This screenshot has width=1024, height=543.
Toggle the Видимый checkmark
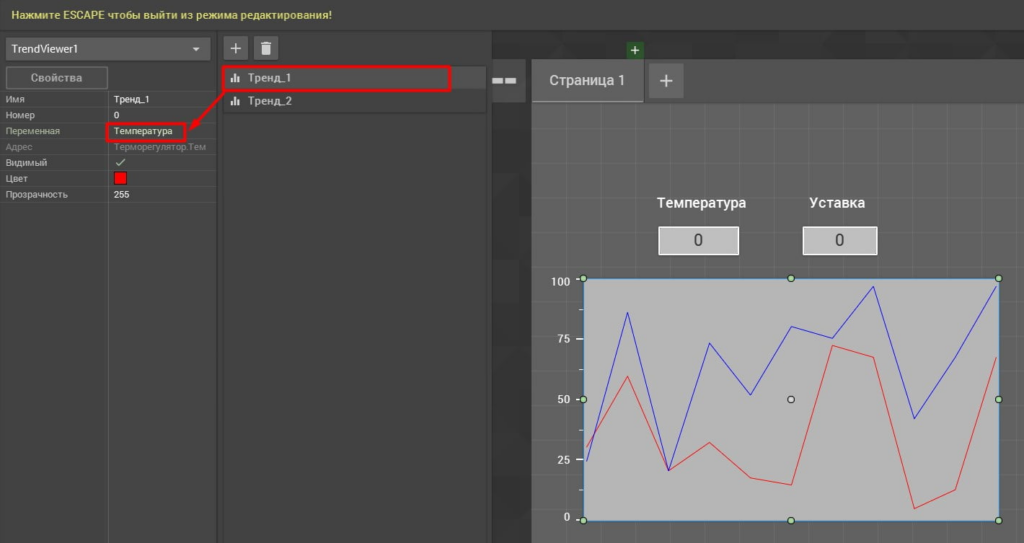pos(120,162)
